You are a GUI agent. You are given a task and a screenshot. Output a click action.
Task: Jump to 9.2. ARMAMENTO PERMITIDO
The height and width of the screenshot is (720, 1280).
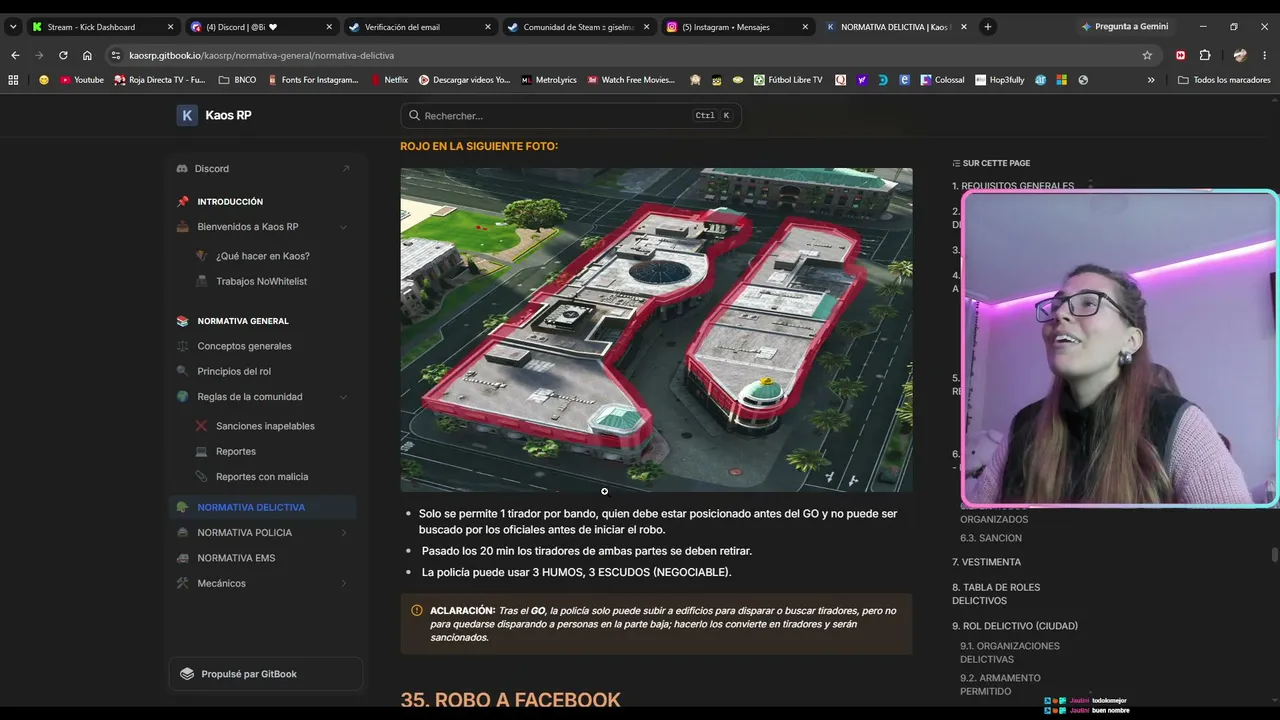point(1000,685)
